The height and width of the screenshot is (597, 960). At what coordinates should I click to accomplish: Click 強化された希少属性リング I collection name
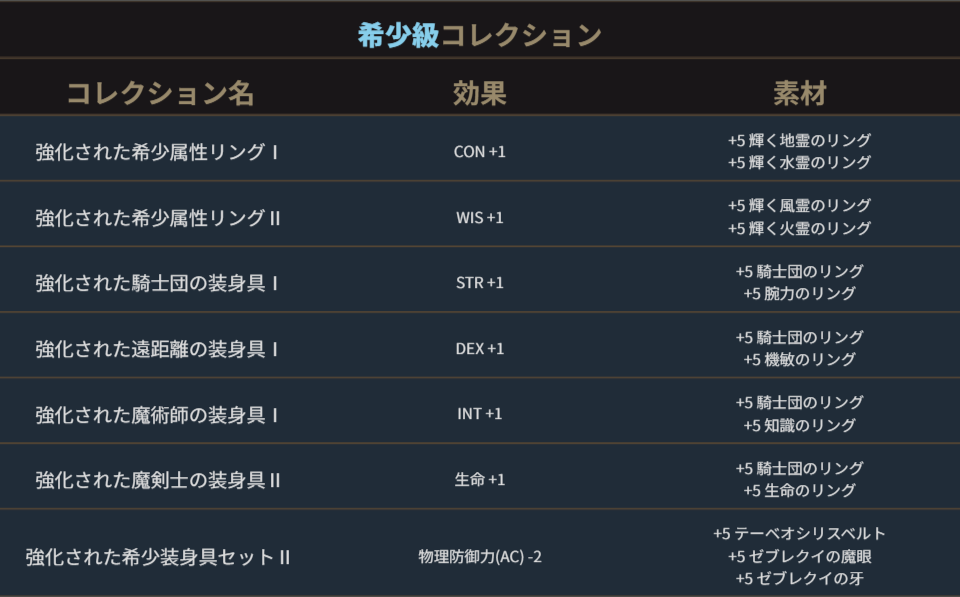[x=157, y=152]
